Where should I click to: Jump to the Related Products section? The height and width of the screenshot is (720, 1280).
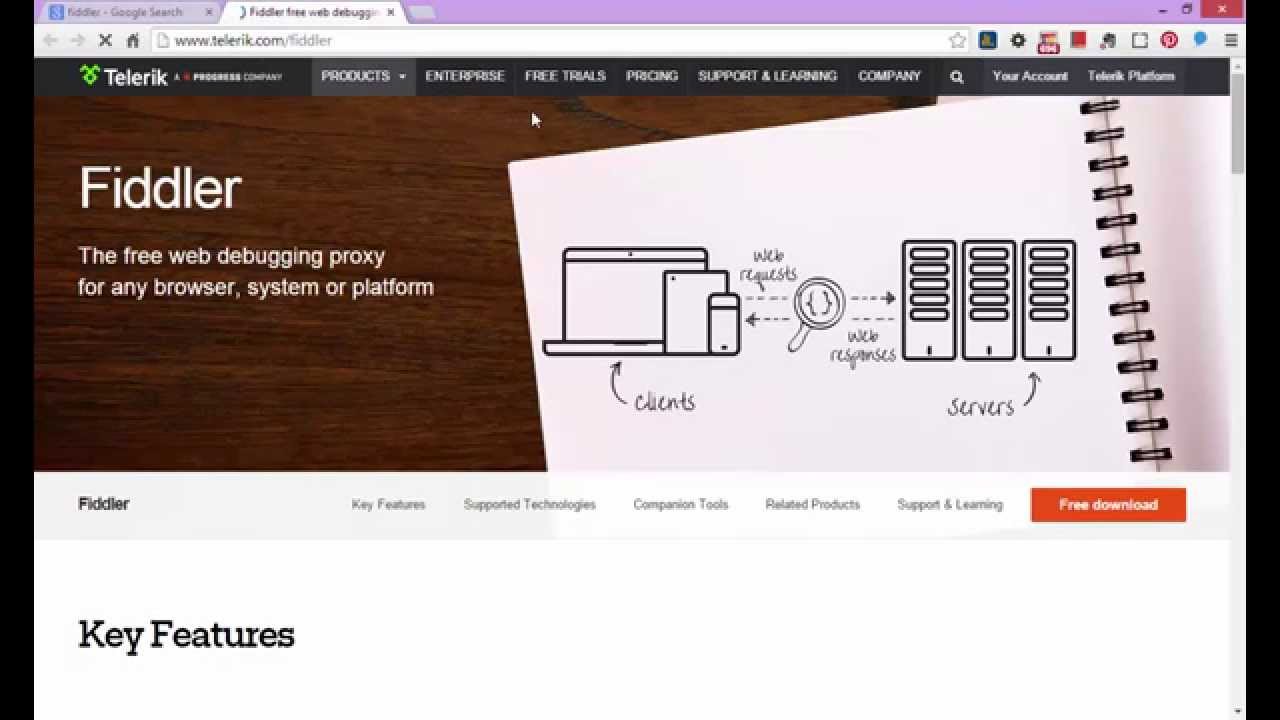(812, 505)
